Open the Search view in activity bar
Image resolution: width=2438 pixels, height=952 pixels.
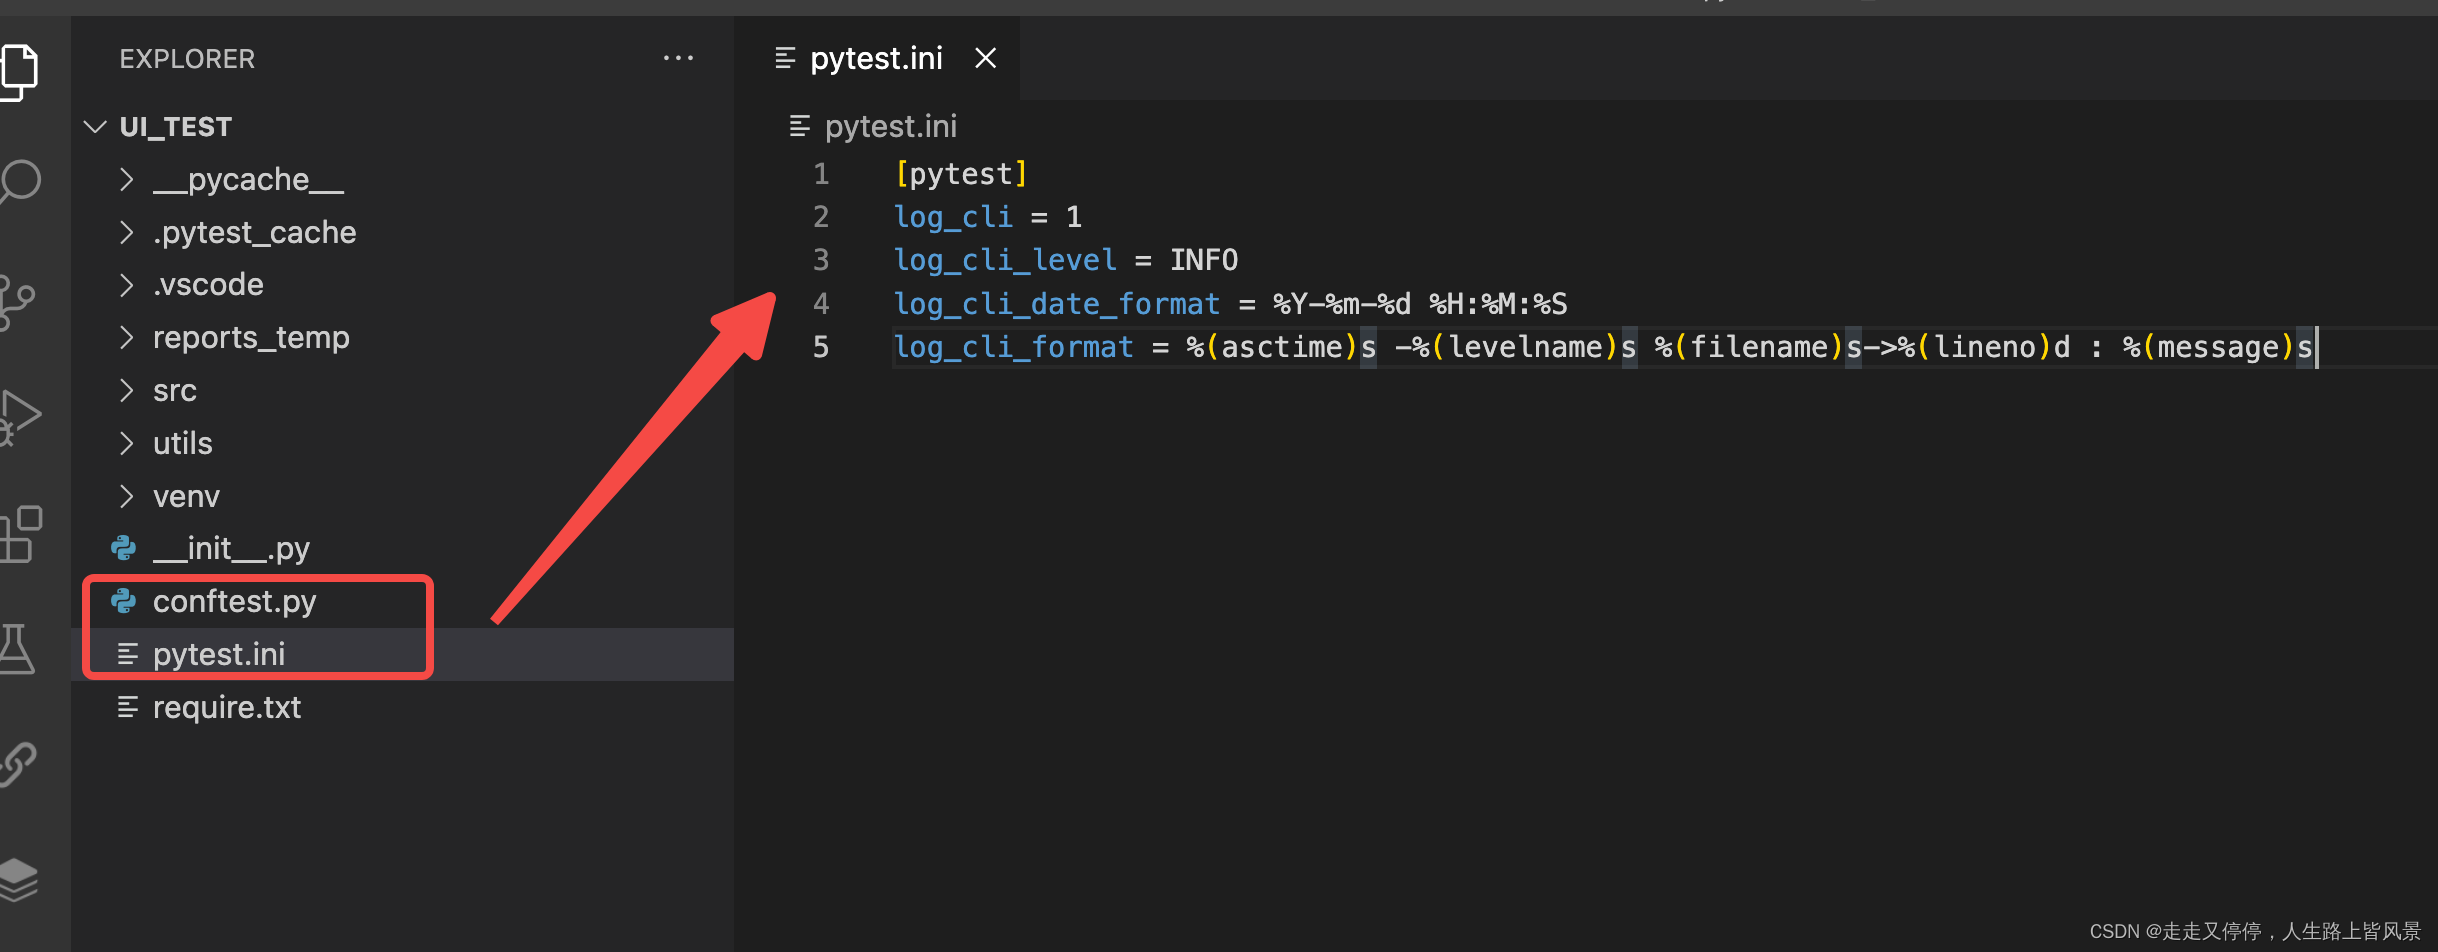coord(20,183)
